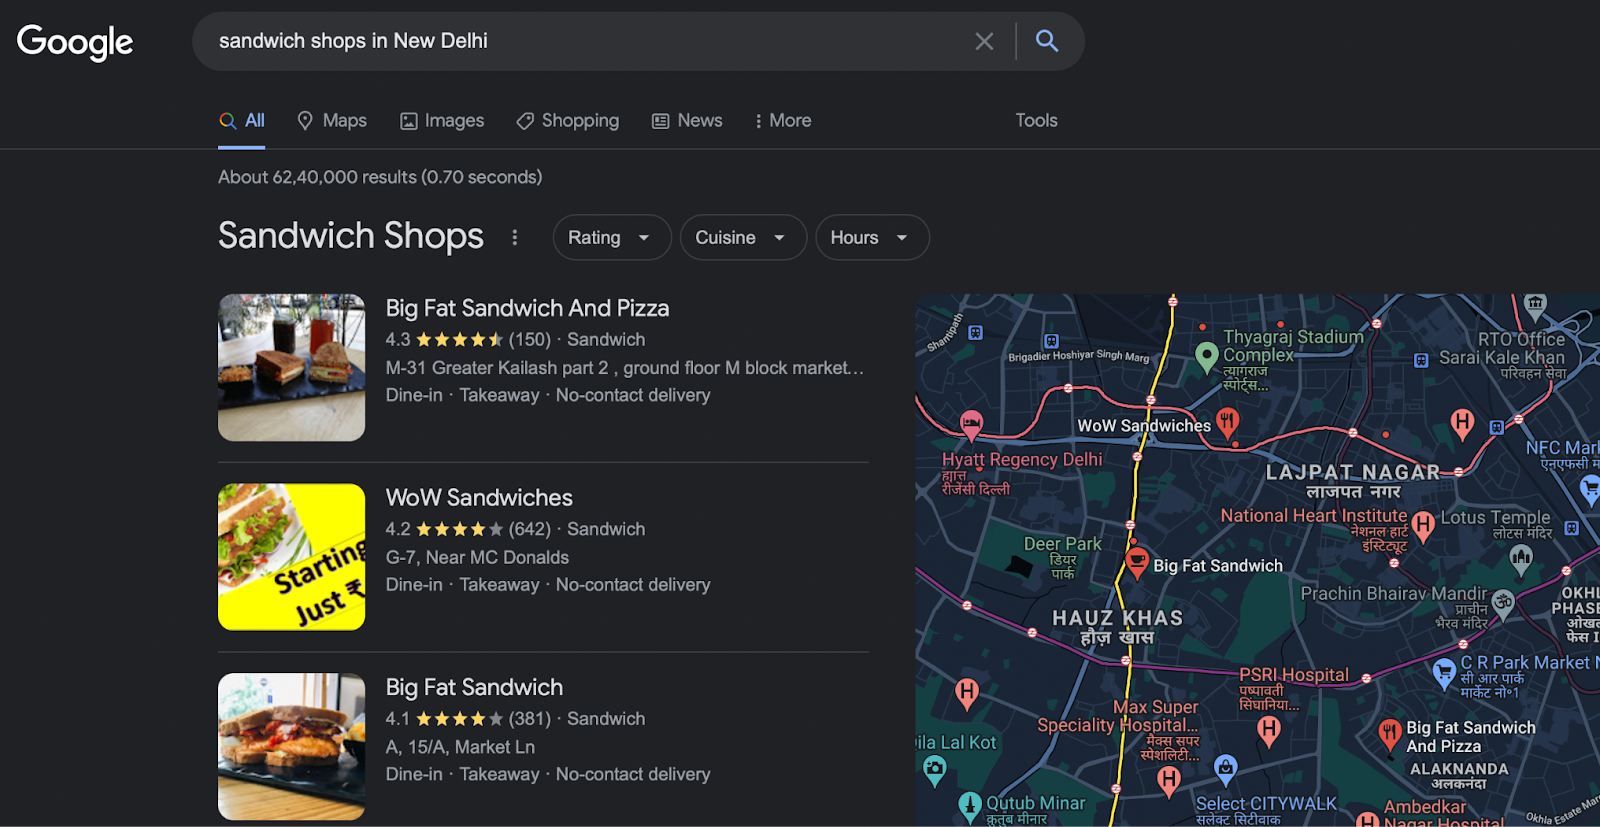The height and width of the screenshot is (827, 1600).
Task: Click address 'A, 15/A, Market Ln'
Action: pyautogui.click(x=460, y=747)
